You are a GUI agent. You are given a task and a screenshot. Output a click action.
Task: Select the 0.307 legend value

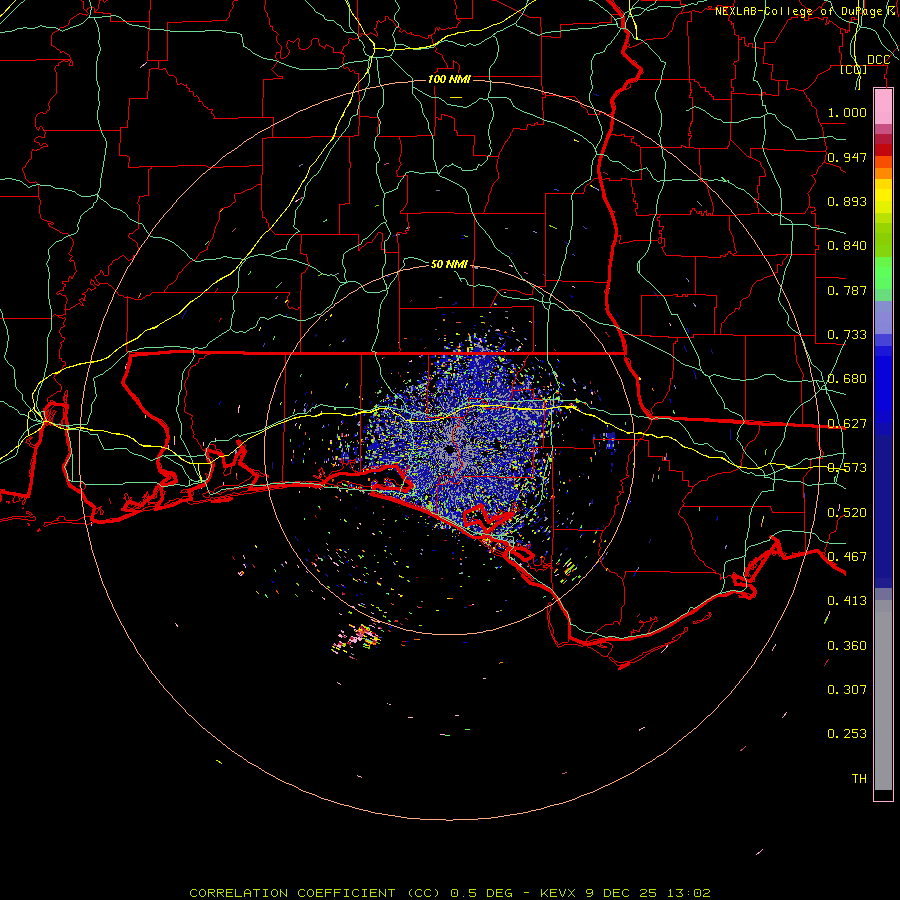pos(847,689)
